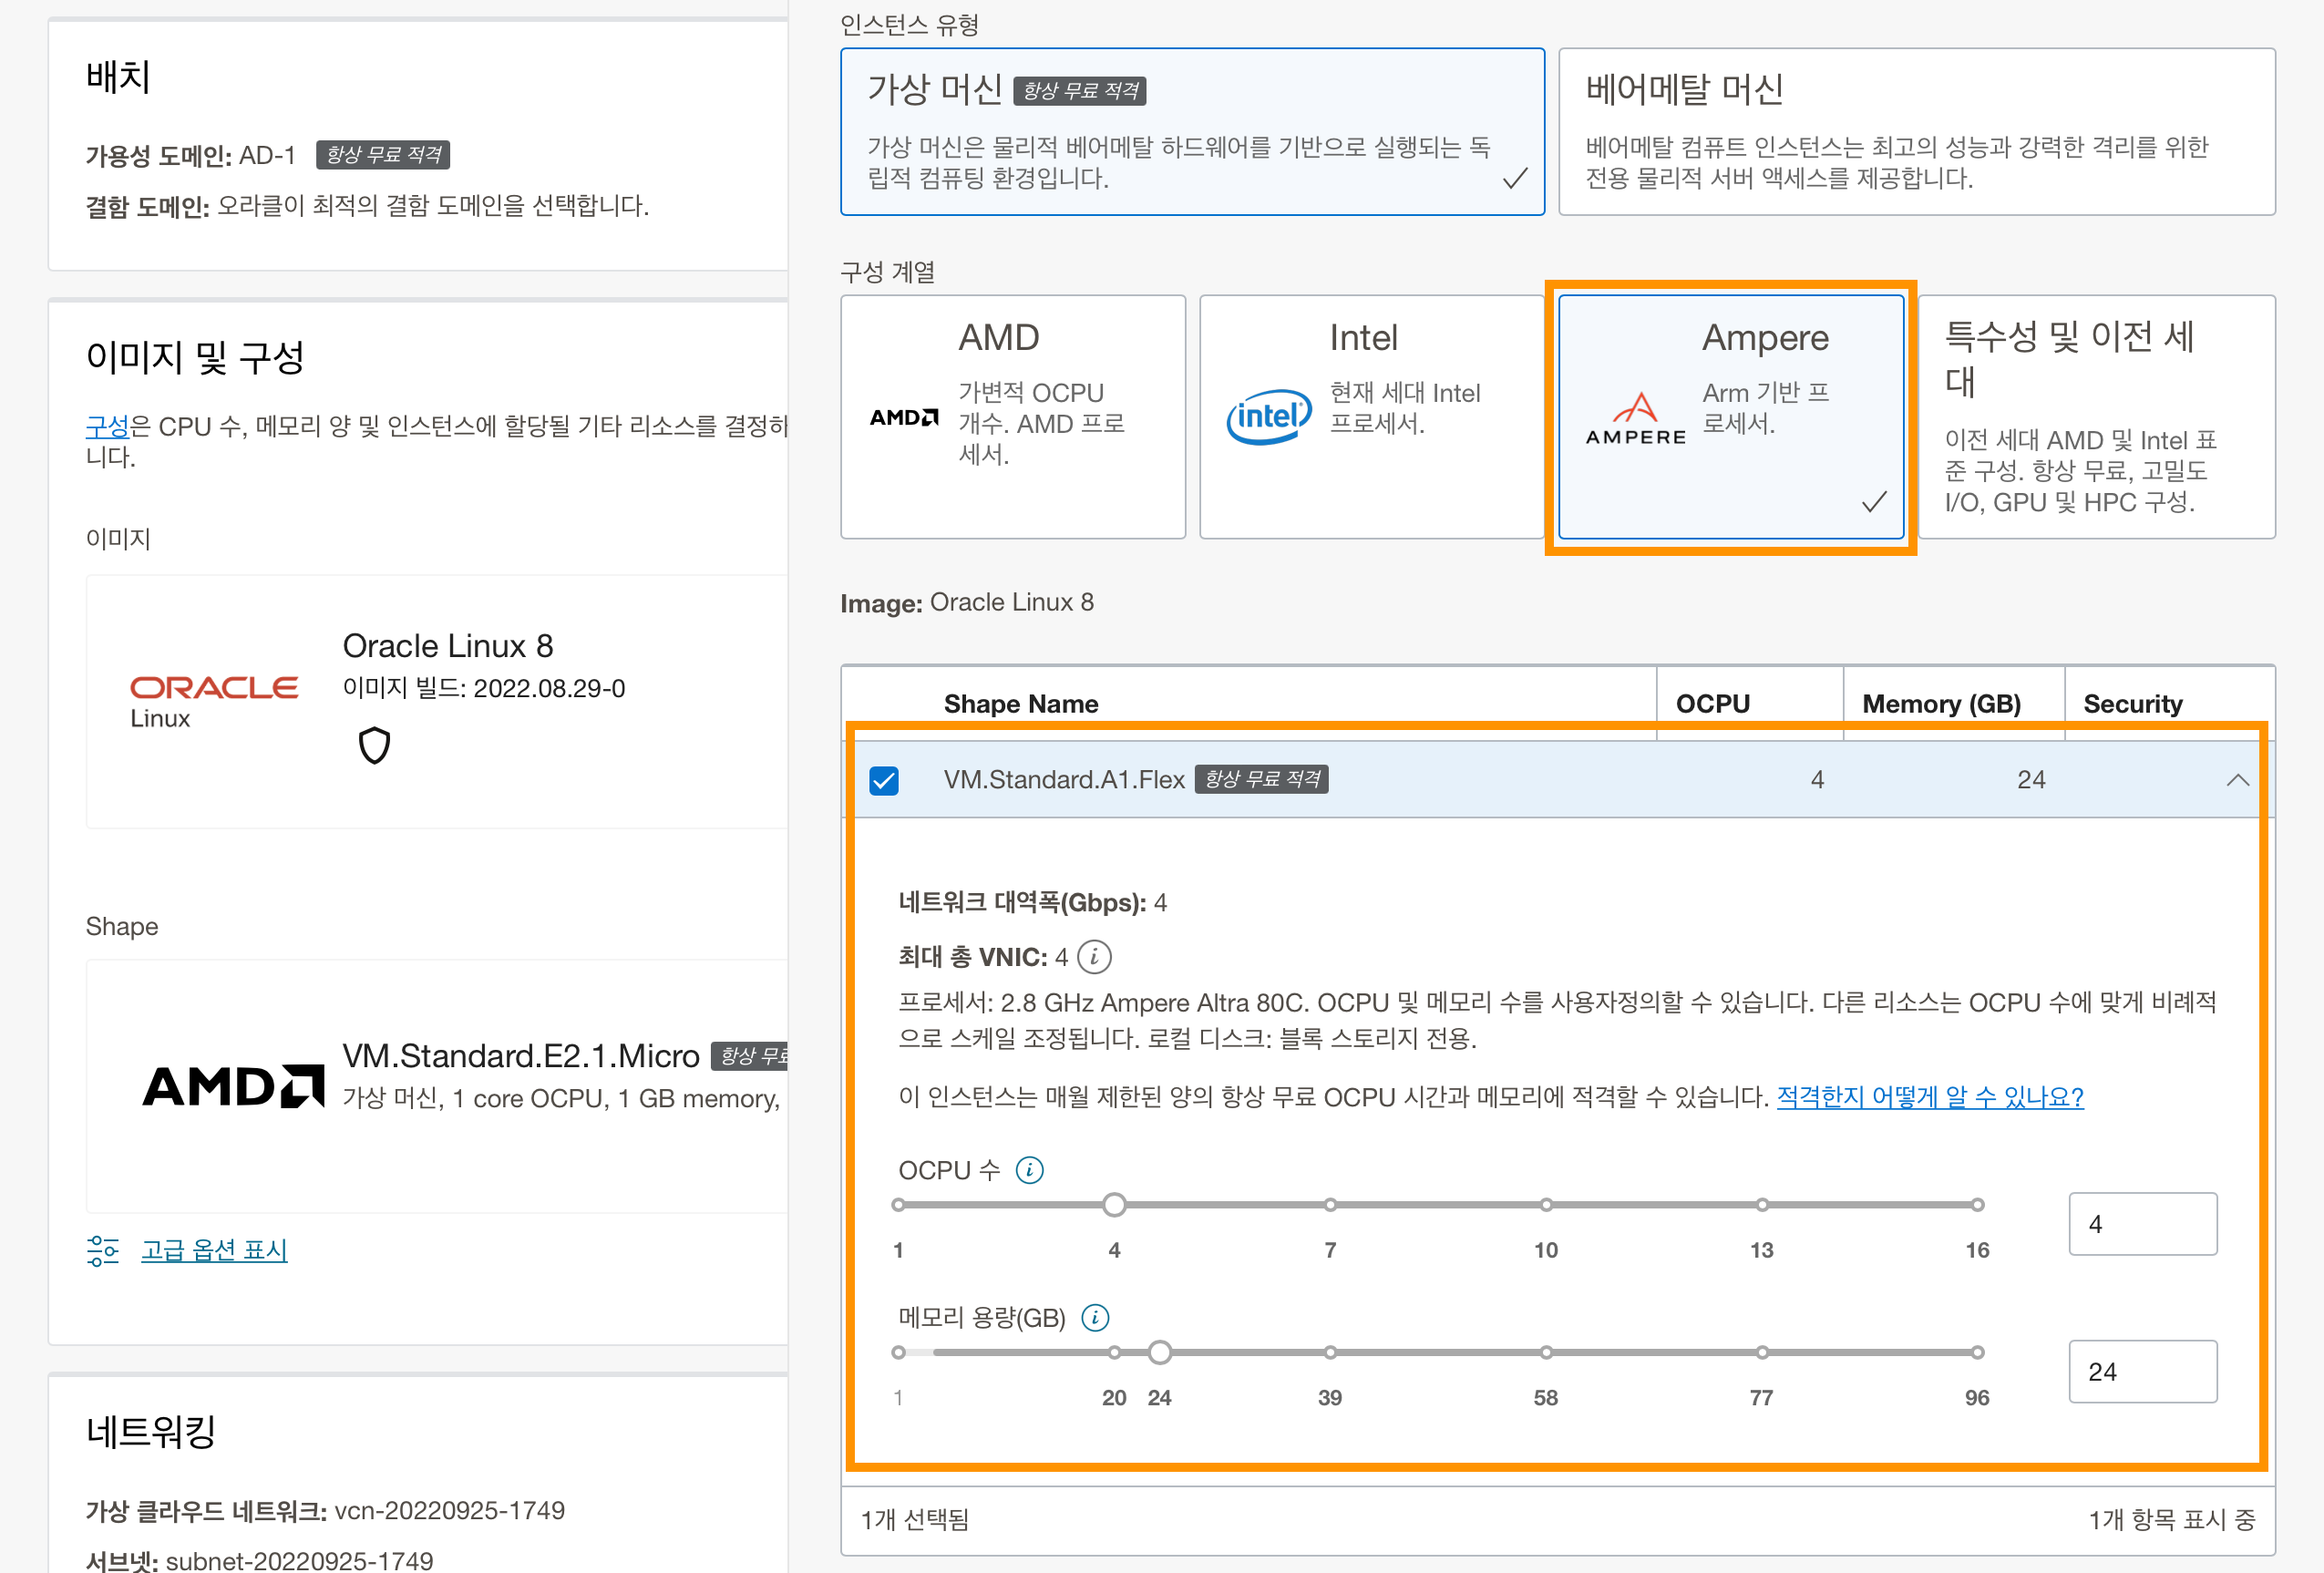Click the Oracle Linux logo

point(214,702)
